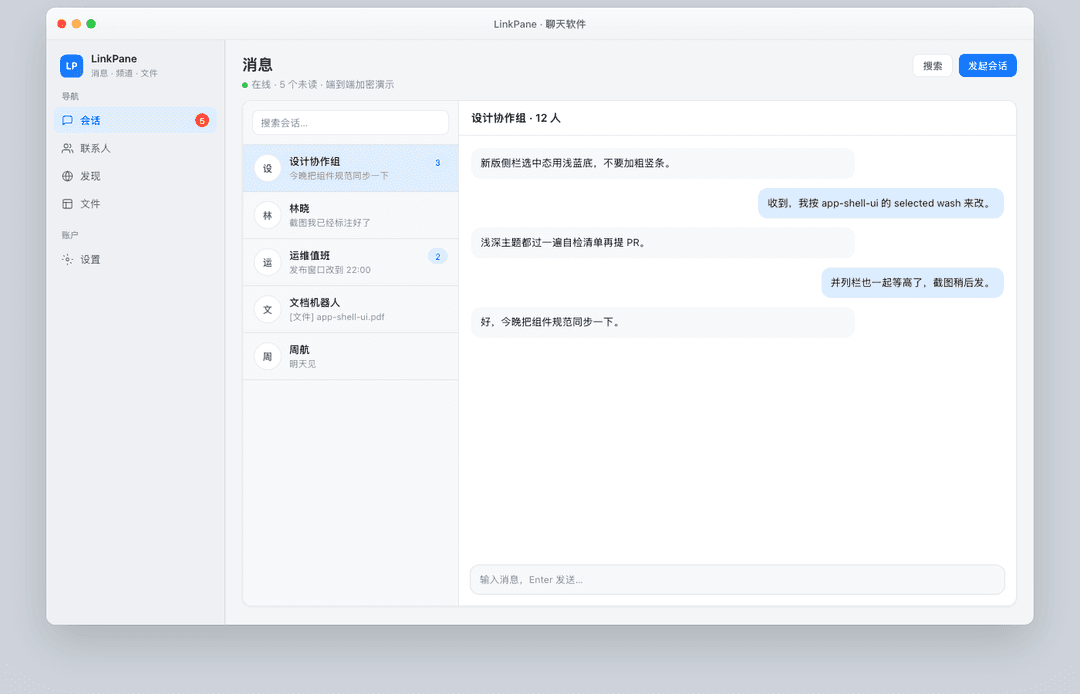Click message 浅深主题都过一遍自检清单再提 PR
The width and height of the screenshot is (1080, 694).
click(x=663, y=242)
